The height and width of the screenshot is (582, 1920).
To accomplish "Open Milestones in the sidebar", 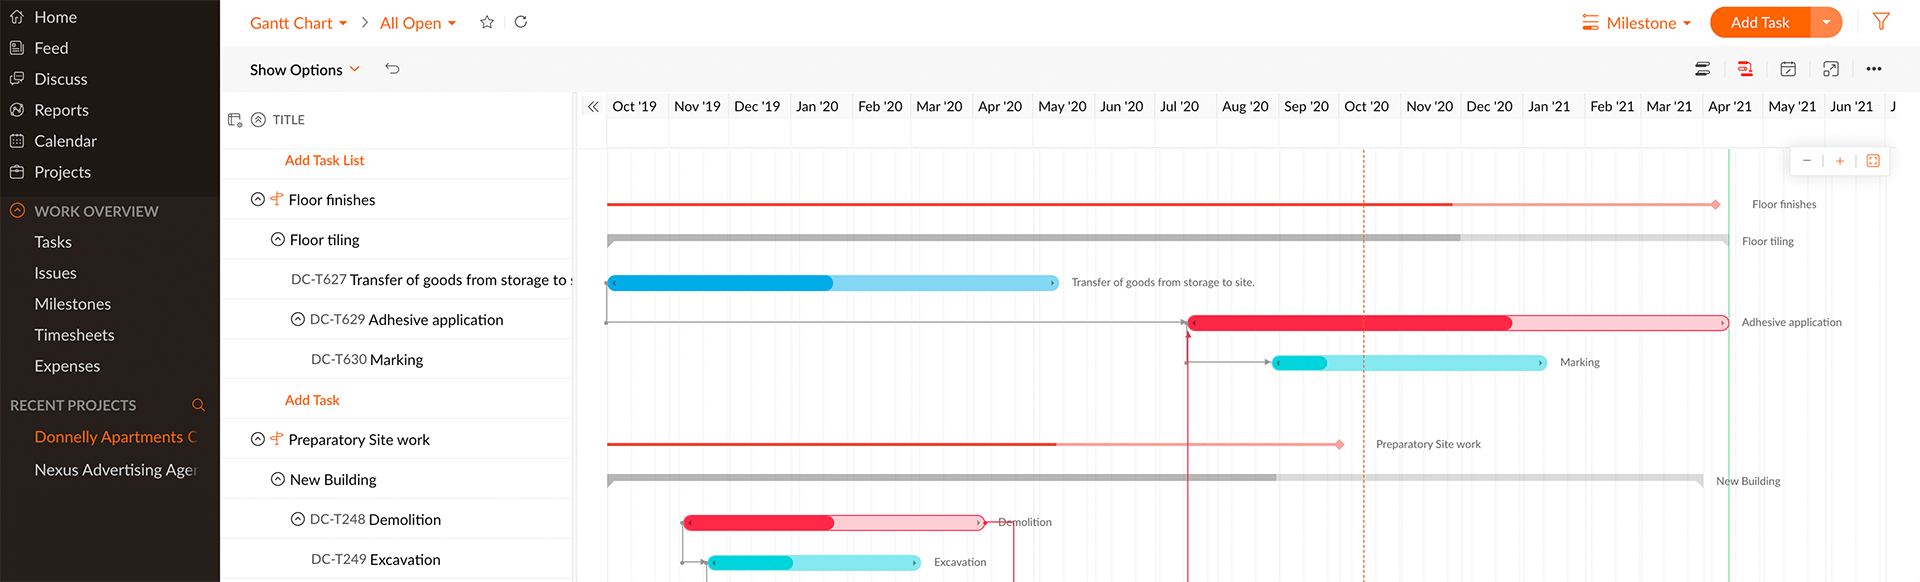I will point(73,304).
